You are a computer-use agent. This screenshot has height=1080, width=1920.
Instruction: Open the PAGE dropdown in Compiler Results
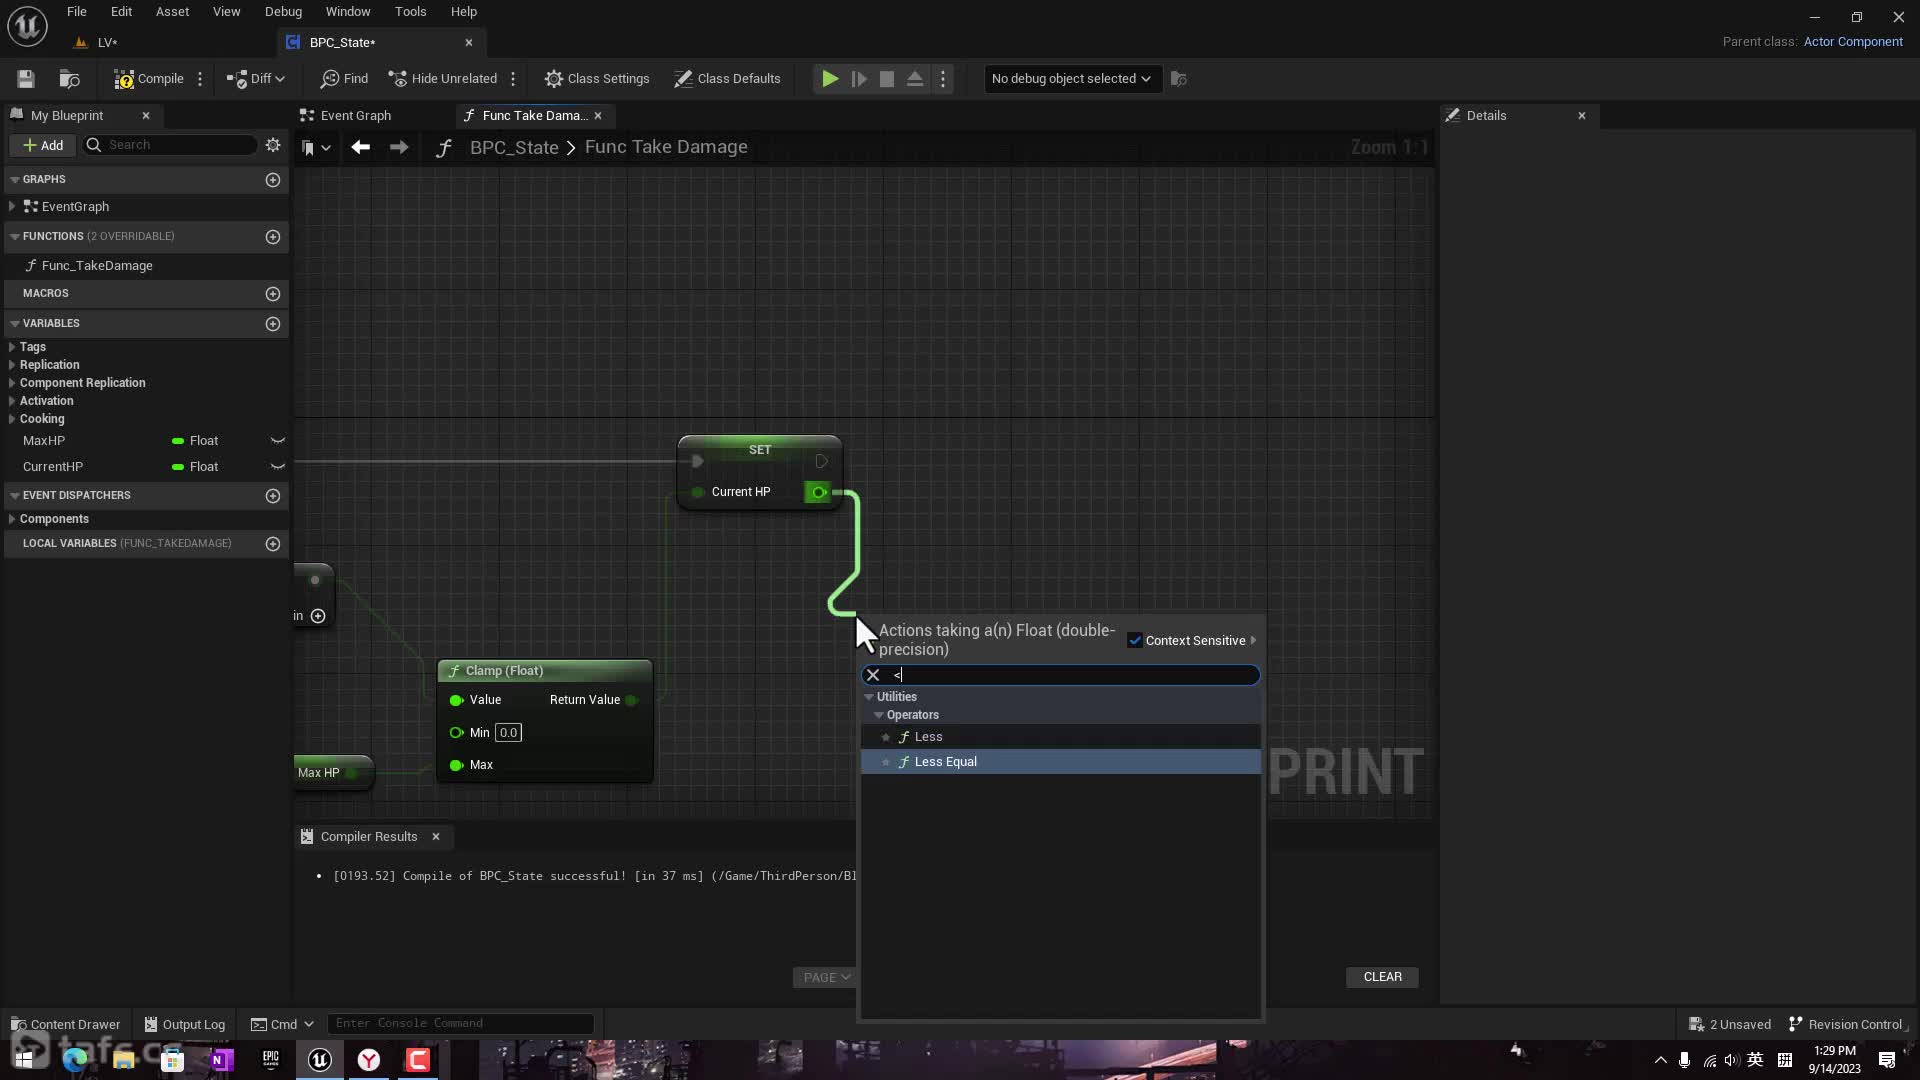point(826,978)
